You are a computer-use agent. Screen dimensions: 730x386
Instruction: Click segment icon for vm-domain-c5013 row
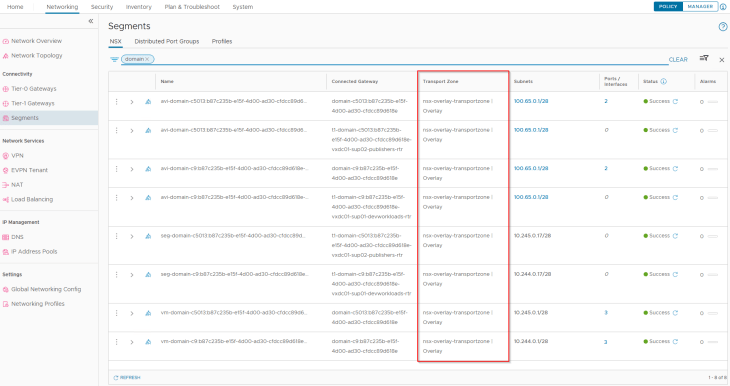[148, 313]
